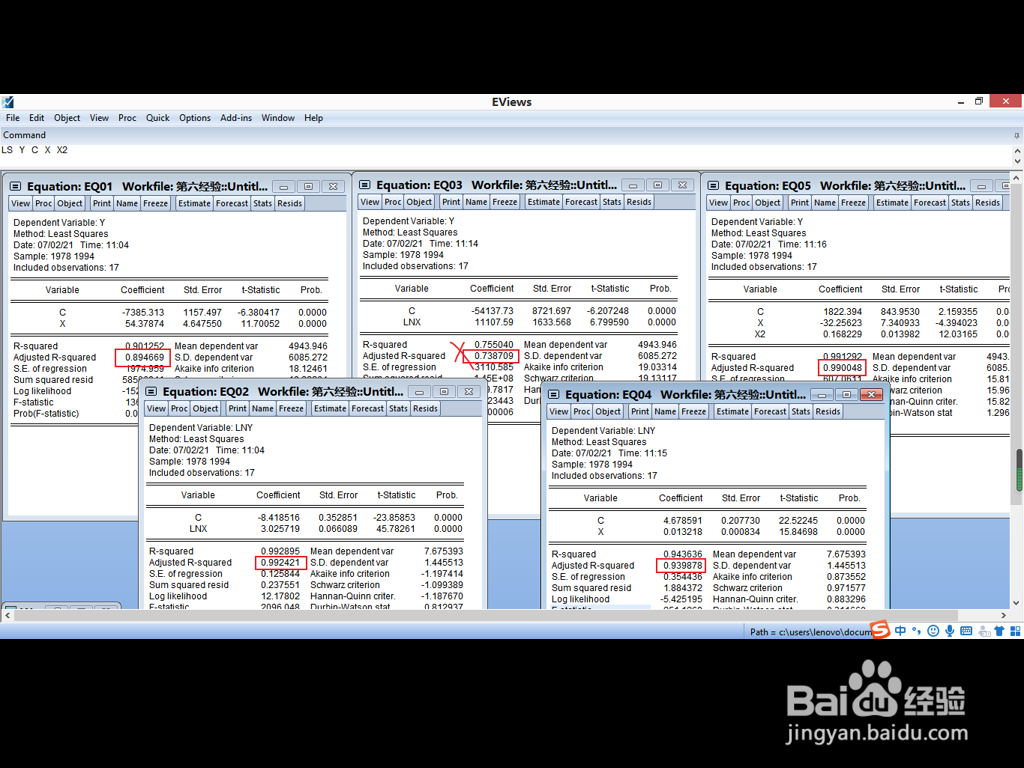
Task: Click workspace vertical scrollbar down arrow
Action: click(x=1016, y=603)
